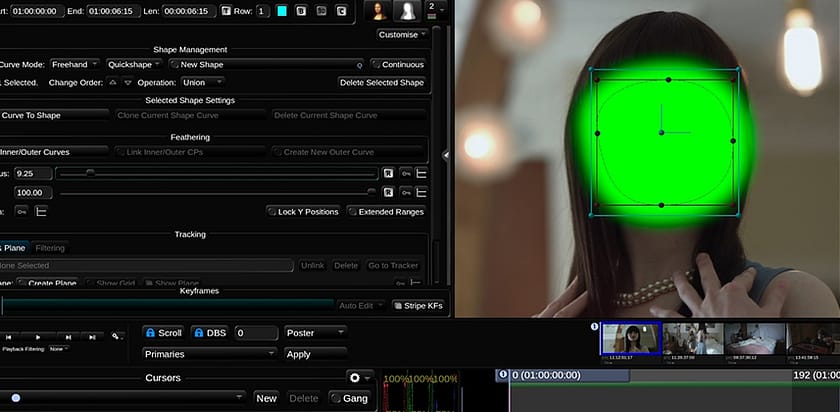Toggle the DBS lock button
The height and width of the screenshot is (412, 840).
coord(209,333)
